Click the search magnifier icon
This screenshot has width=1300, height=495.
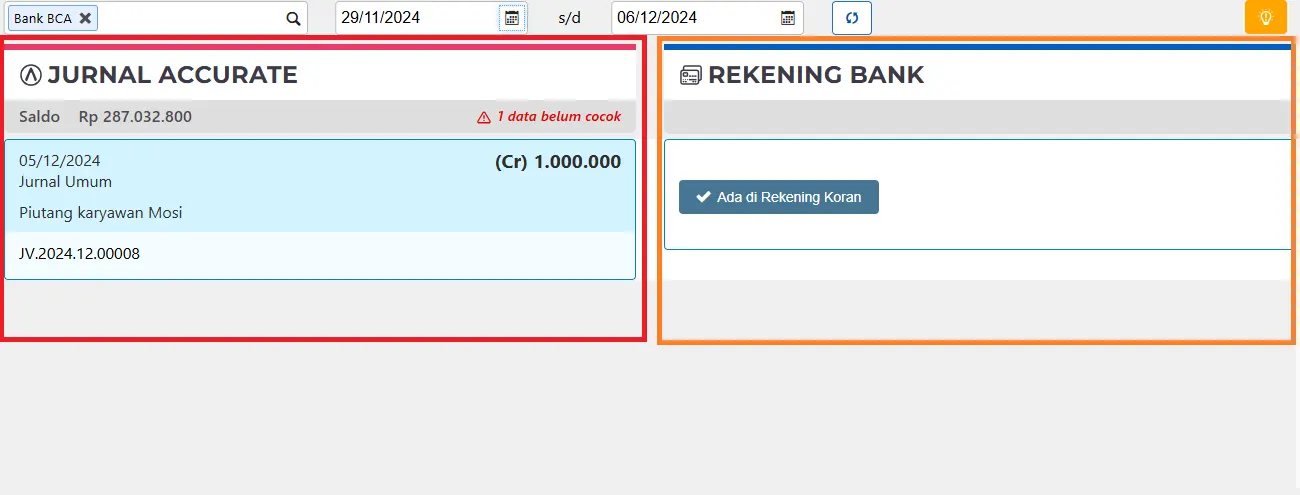[293, 18]
